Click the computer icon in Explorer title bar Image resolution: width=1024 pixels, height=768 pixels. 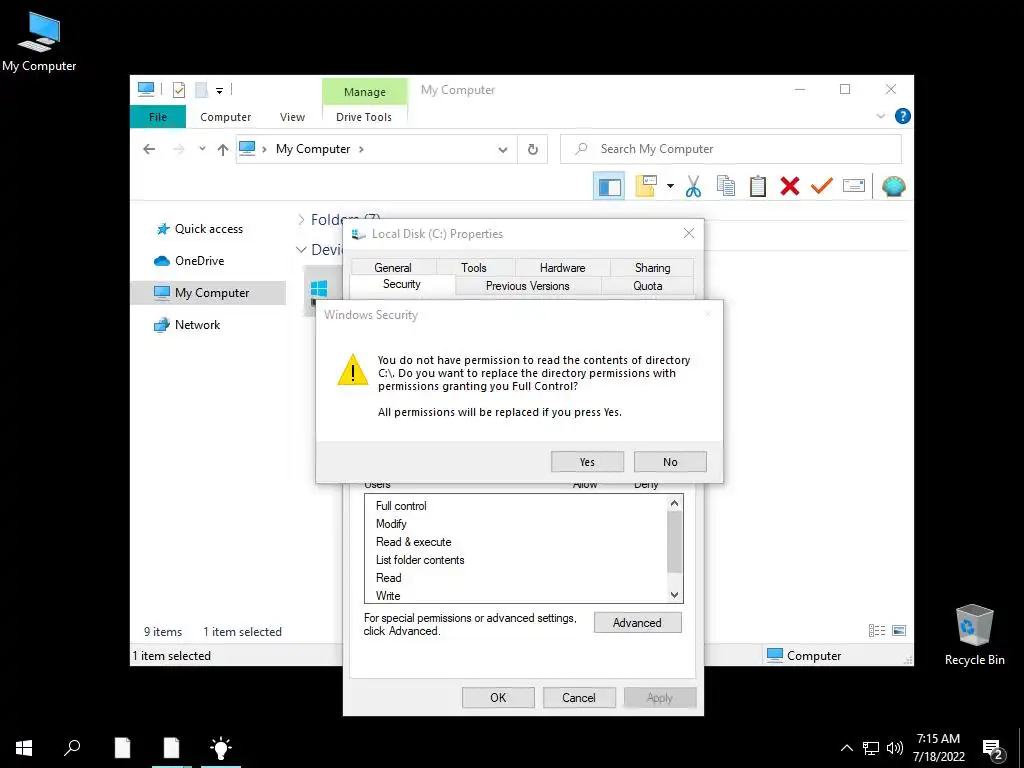click(x=146, y=89)
